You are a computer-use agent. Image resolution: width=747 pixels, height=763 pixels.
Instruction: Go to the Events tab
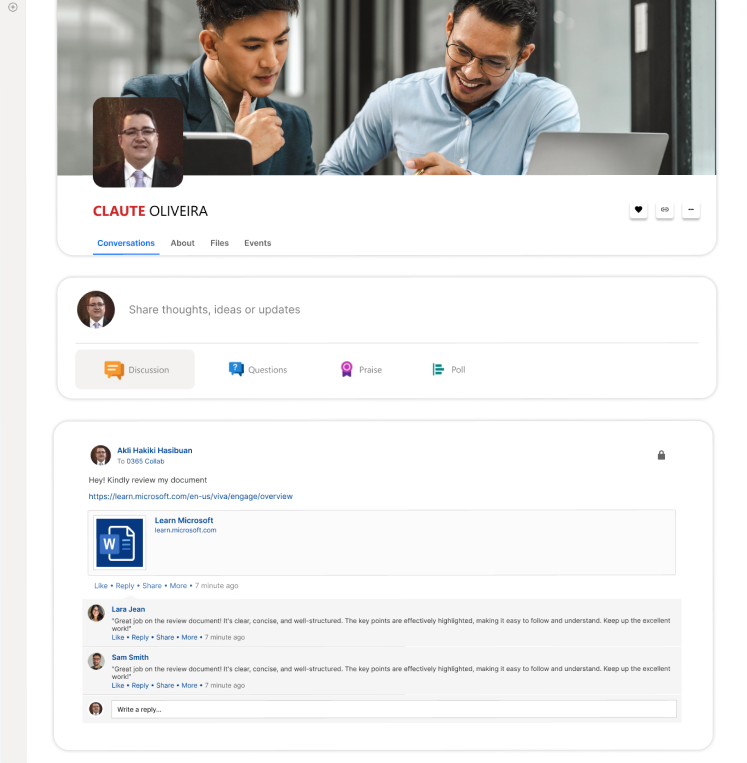(x=257, y=243)
